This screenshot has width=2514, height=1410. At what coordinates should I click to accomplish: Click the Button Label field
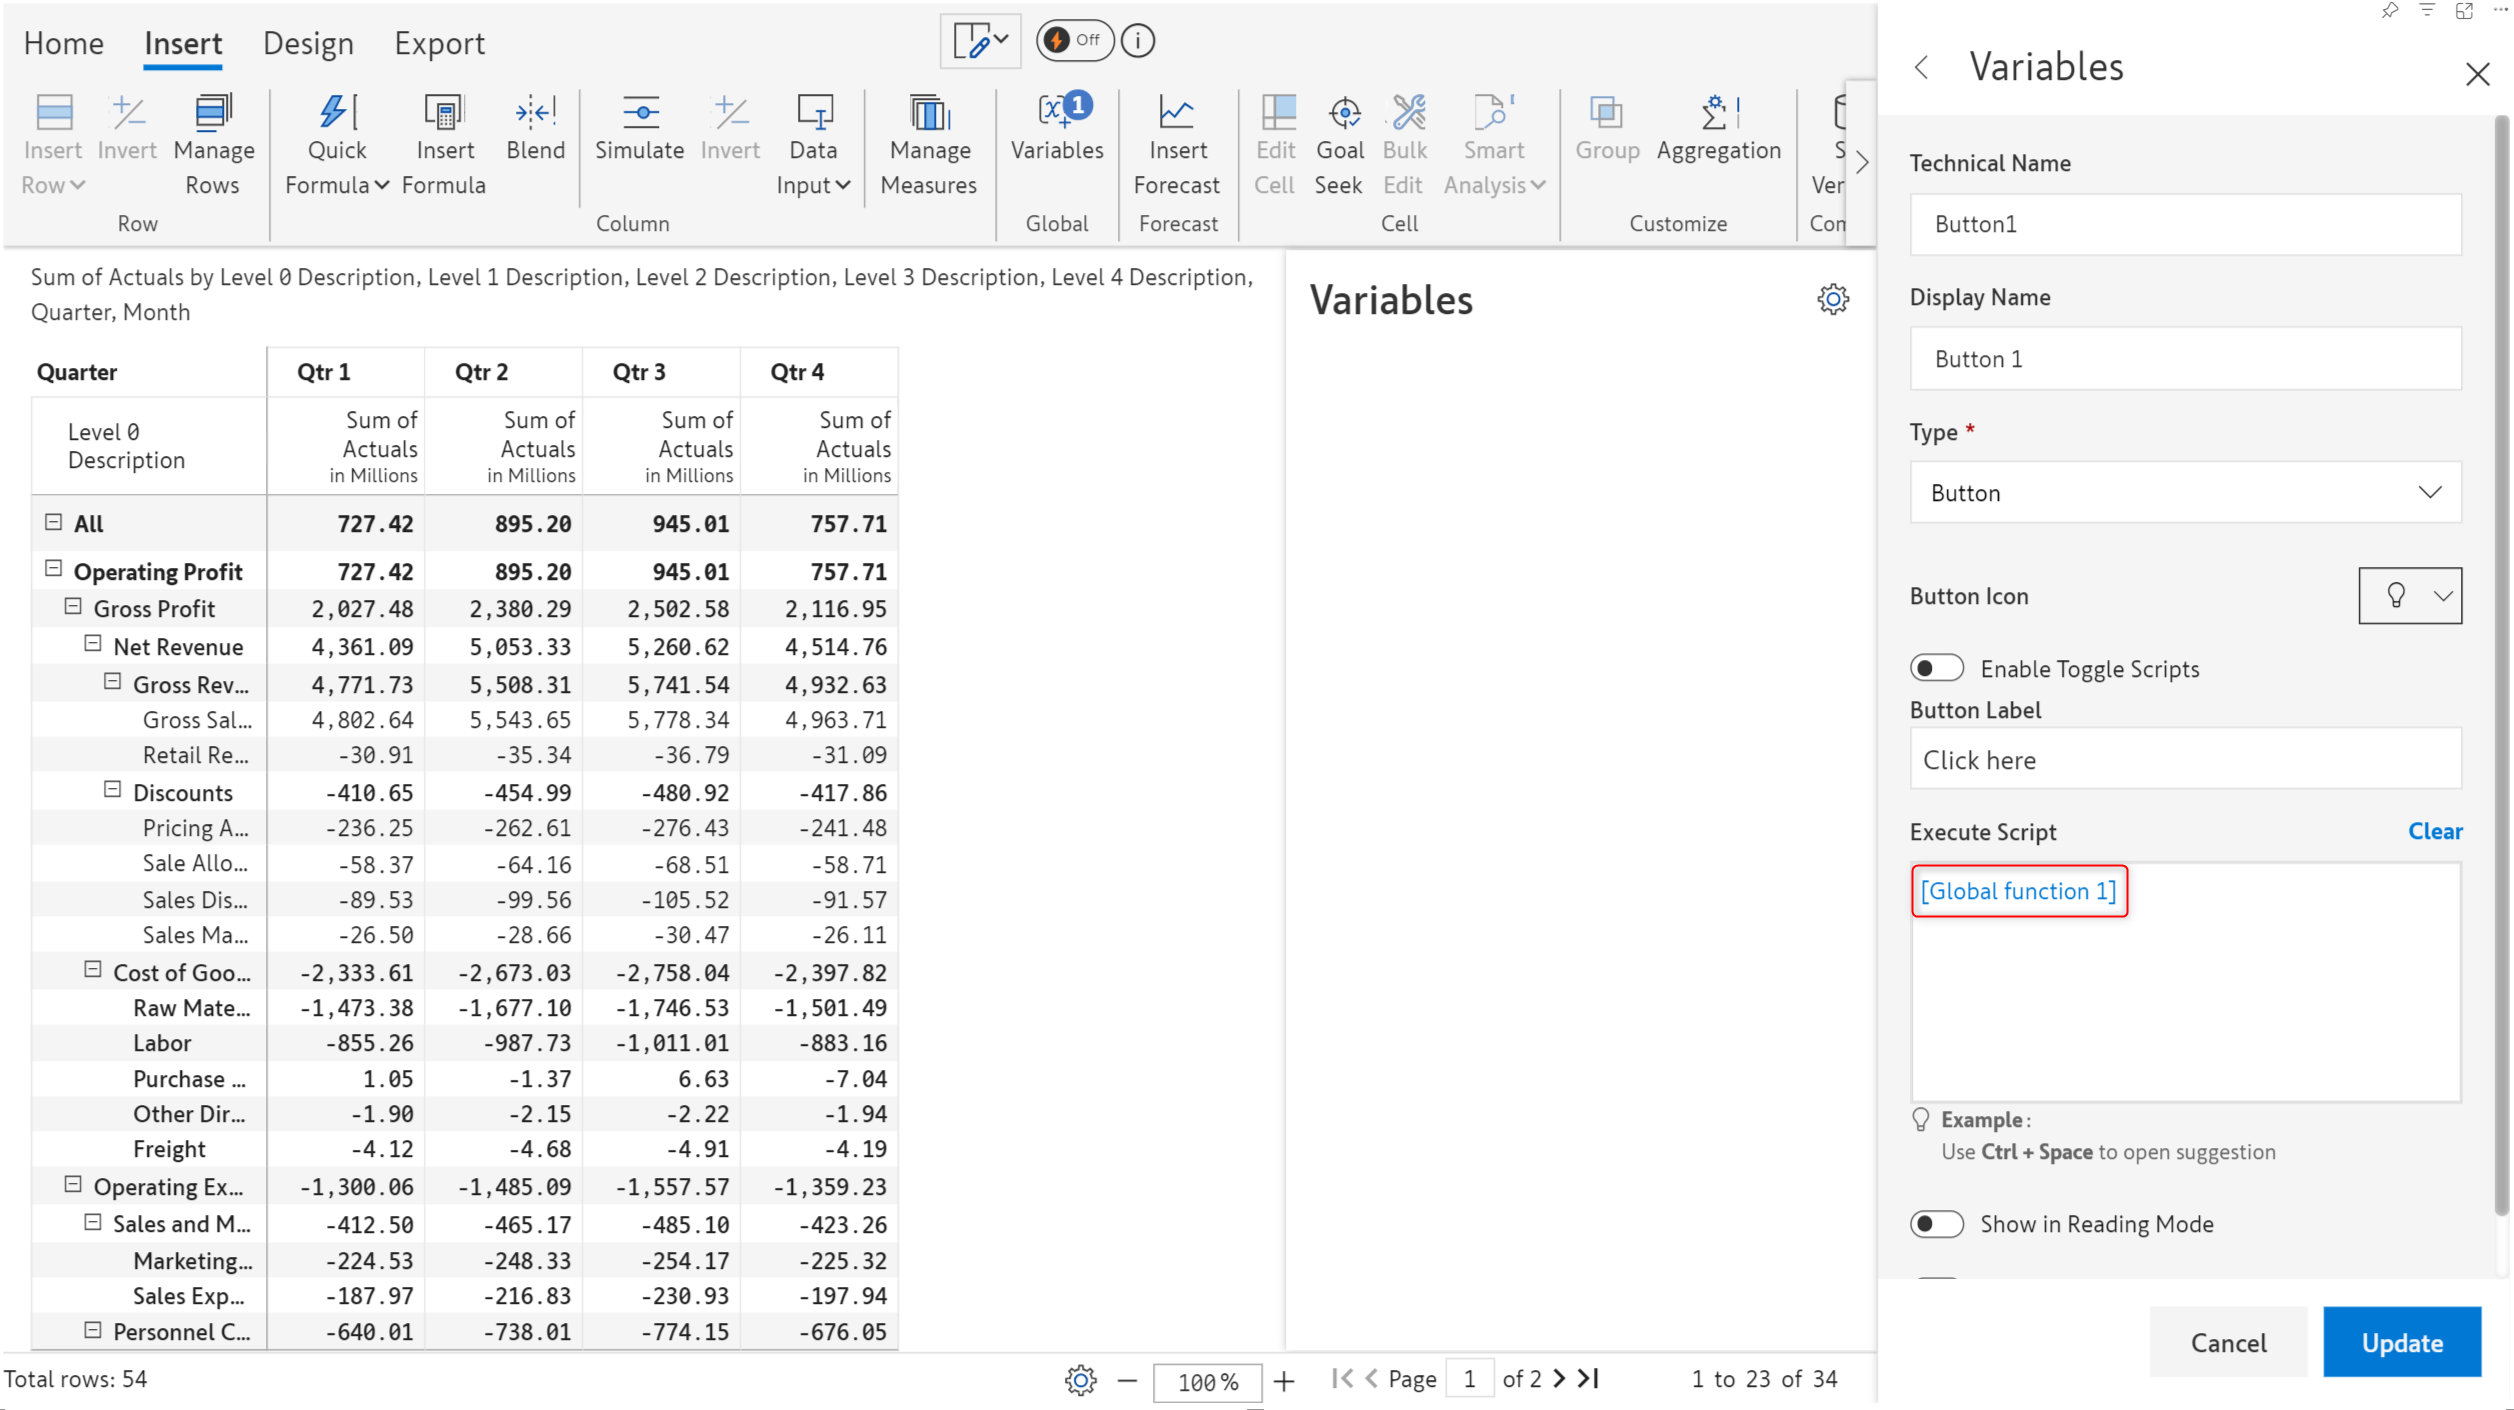click(2185, 760)
